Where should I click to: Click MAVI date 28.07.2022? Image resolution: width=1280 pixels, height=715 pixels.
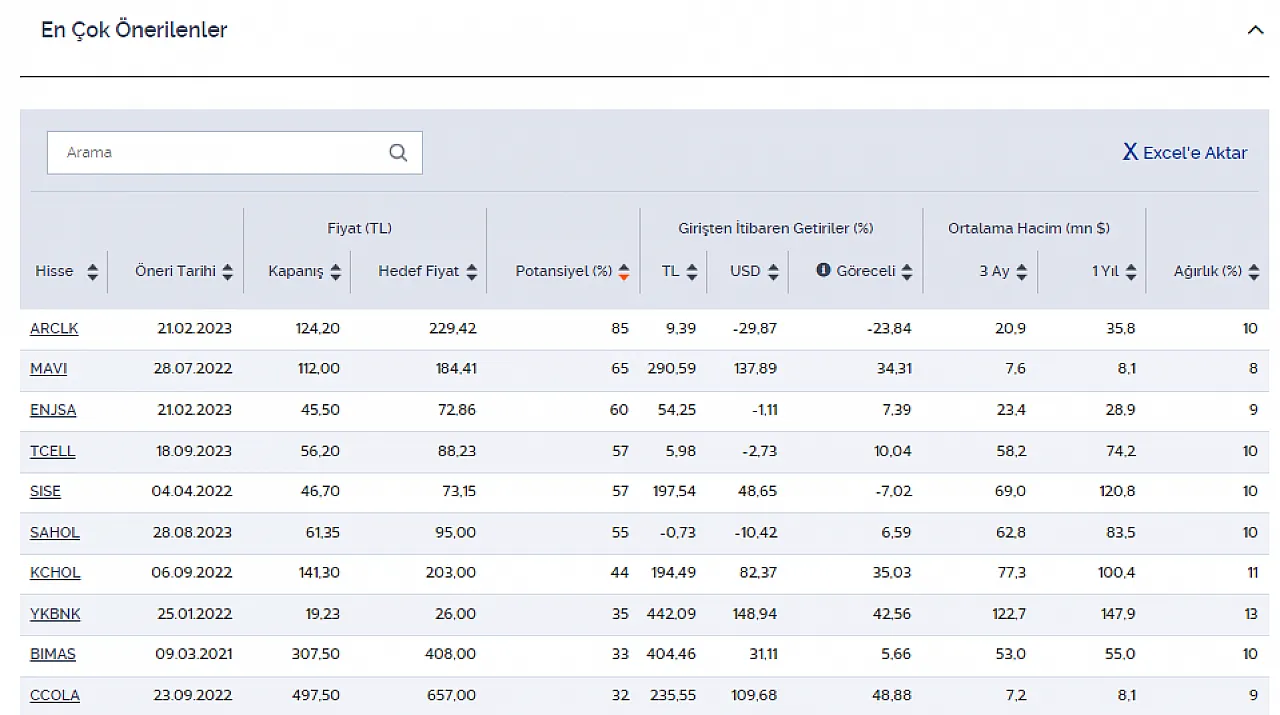(194, 368)
